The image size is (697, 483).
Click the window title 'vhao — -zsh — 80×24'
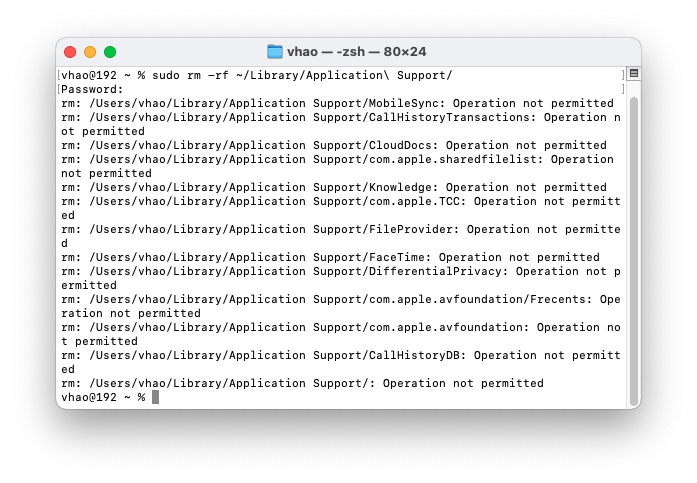357,52
